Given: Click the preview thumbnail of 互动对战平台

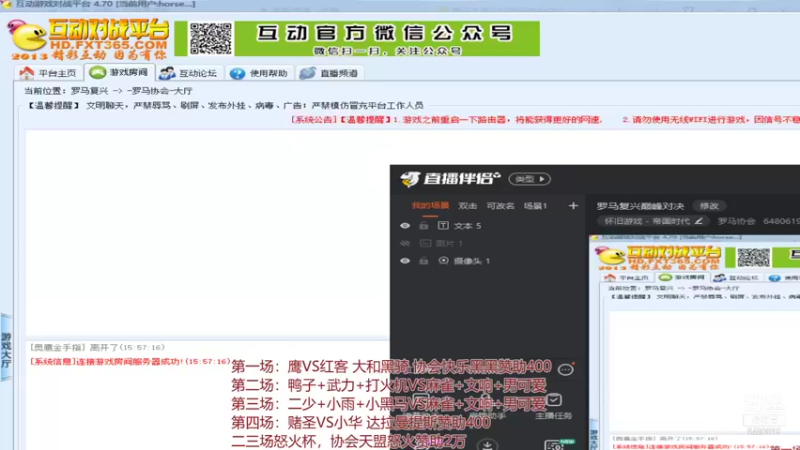Looking at the screenshot, I should 695,342.
